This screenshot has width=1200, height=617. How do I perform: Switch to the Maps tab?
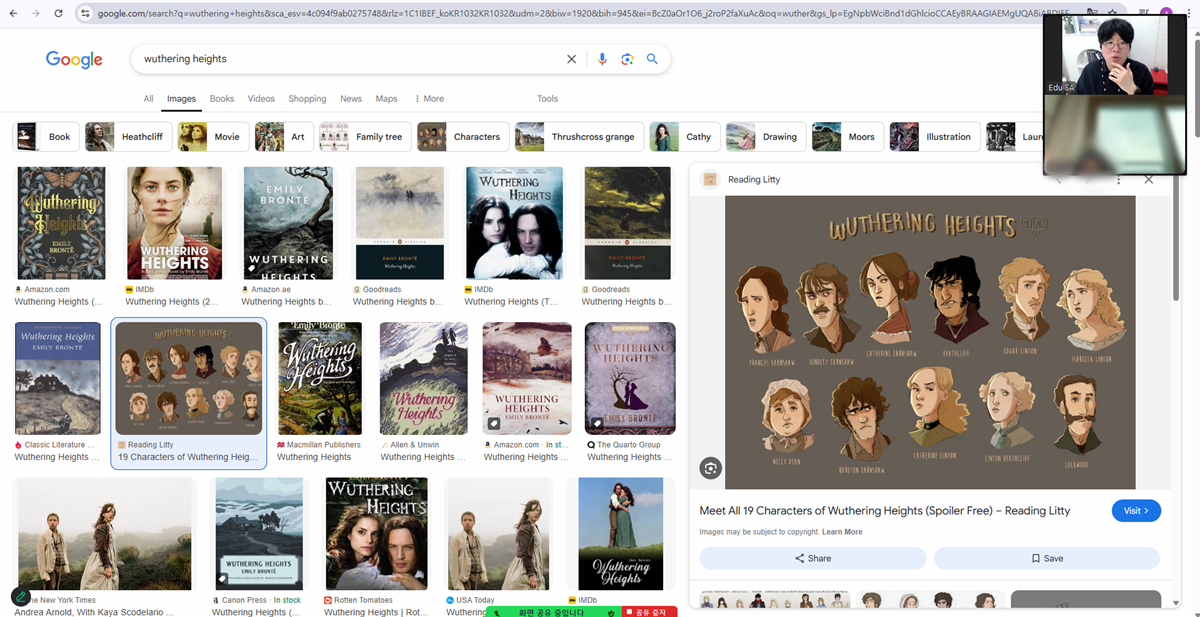pyautogui.click(x=386, y=99)
